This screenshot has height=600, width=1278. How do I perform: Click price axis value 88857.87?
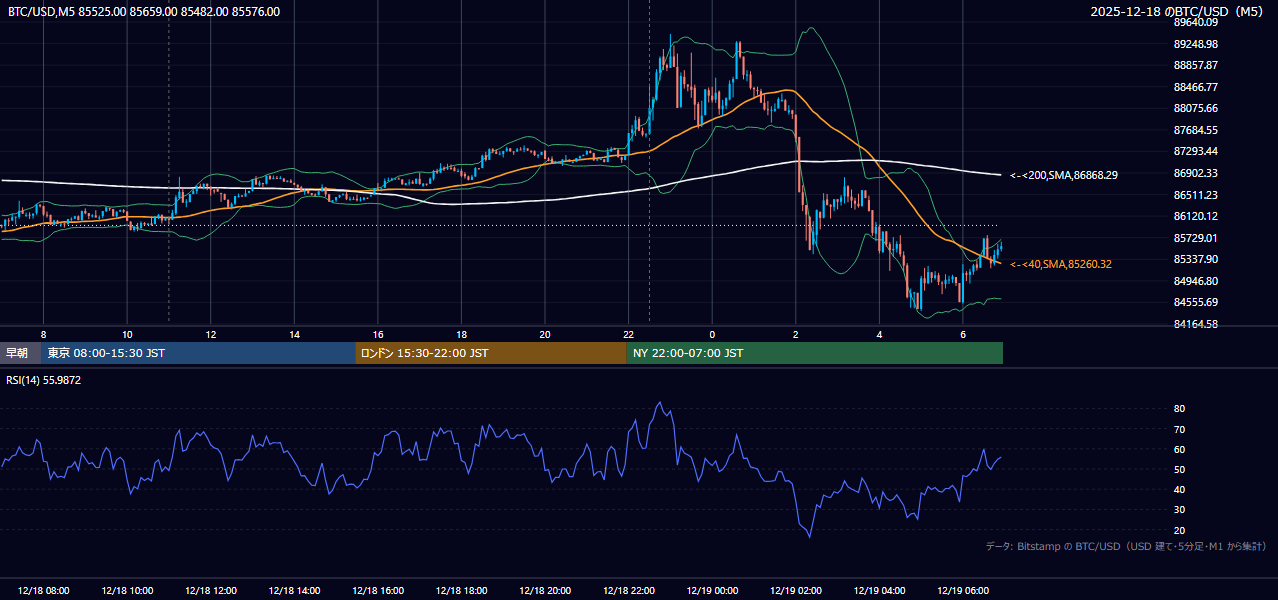point(1196,65)
